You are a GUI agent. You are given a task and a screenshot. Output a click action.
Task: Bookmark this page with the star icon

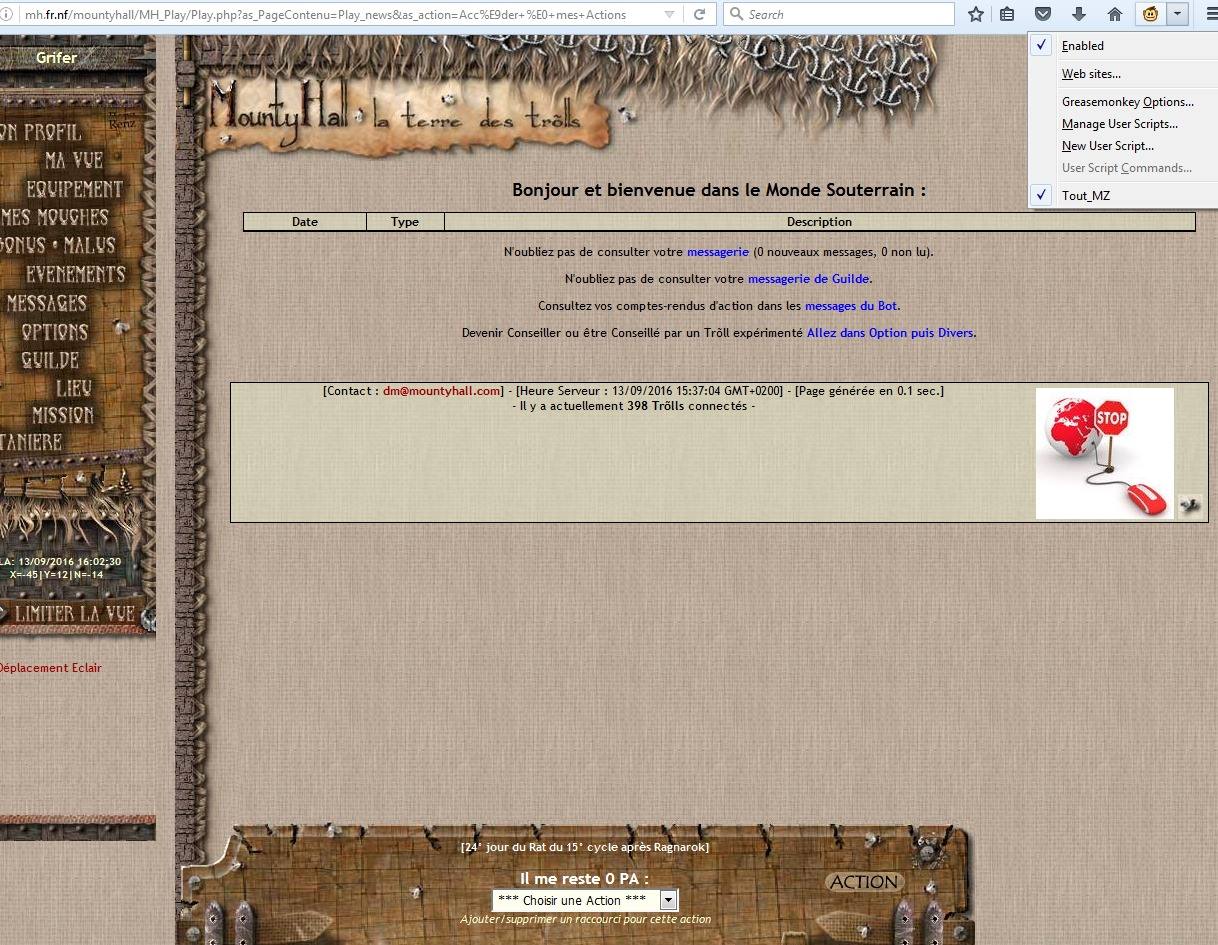[976, 14]
